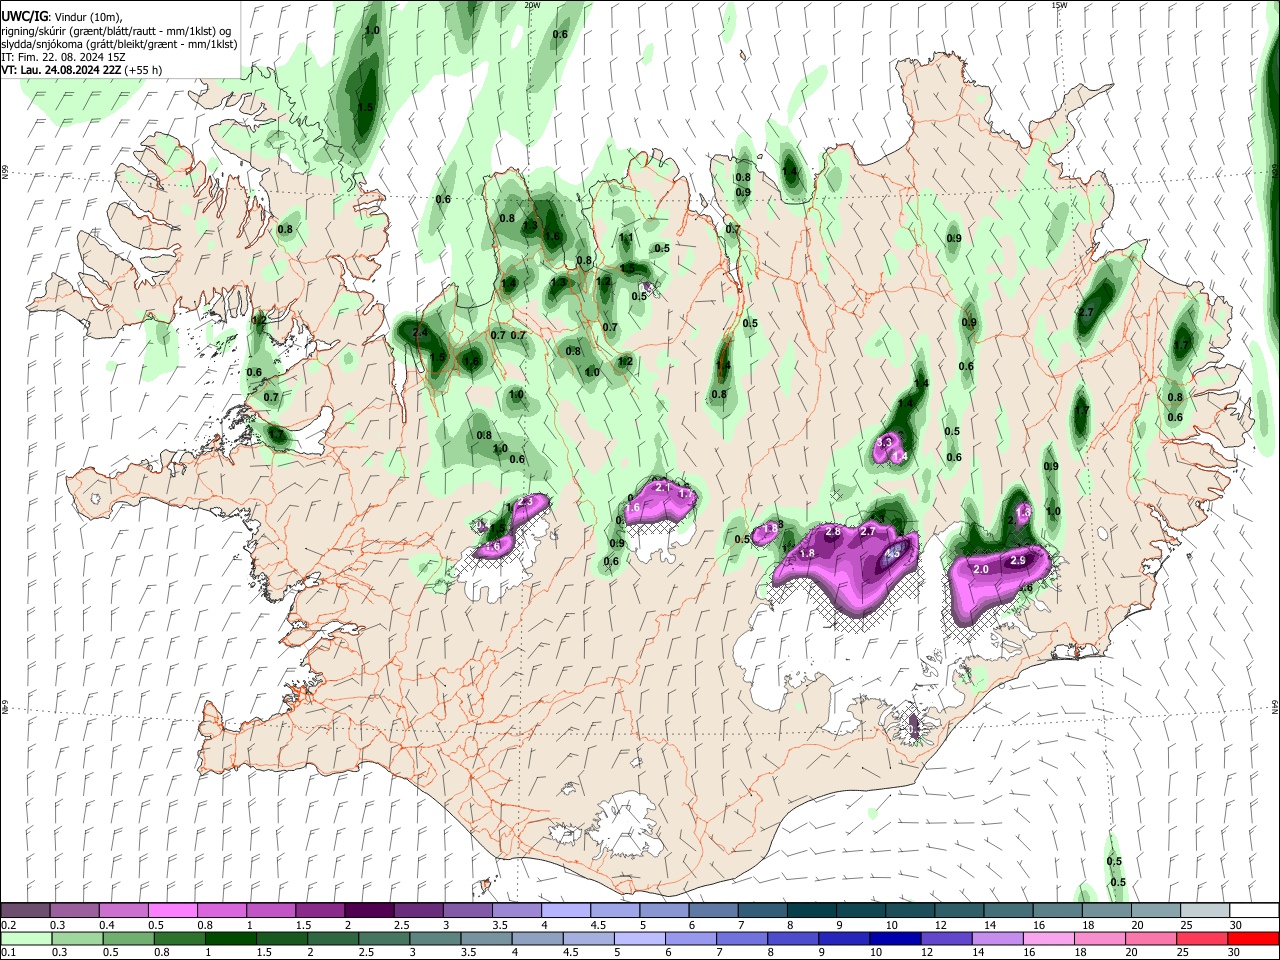Click the "0.1" label starting the lower legend scale
The height and width of the screenshot is (960, 1280).
coord(8,952)
